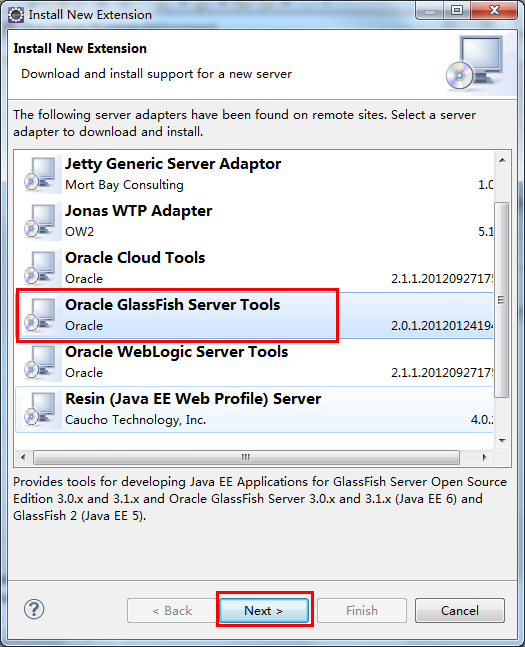This screenshot has width=525, height=647.
Task: Click the gear icon in the title bar
Action: click(x=16, y=15)
